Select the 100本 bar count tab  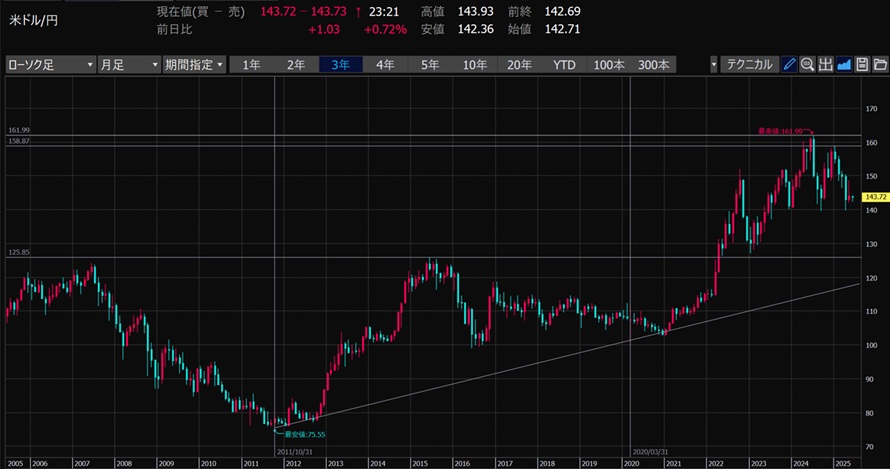coord(608,65)
